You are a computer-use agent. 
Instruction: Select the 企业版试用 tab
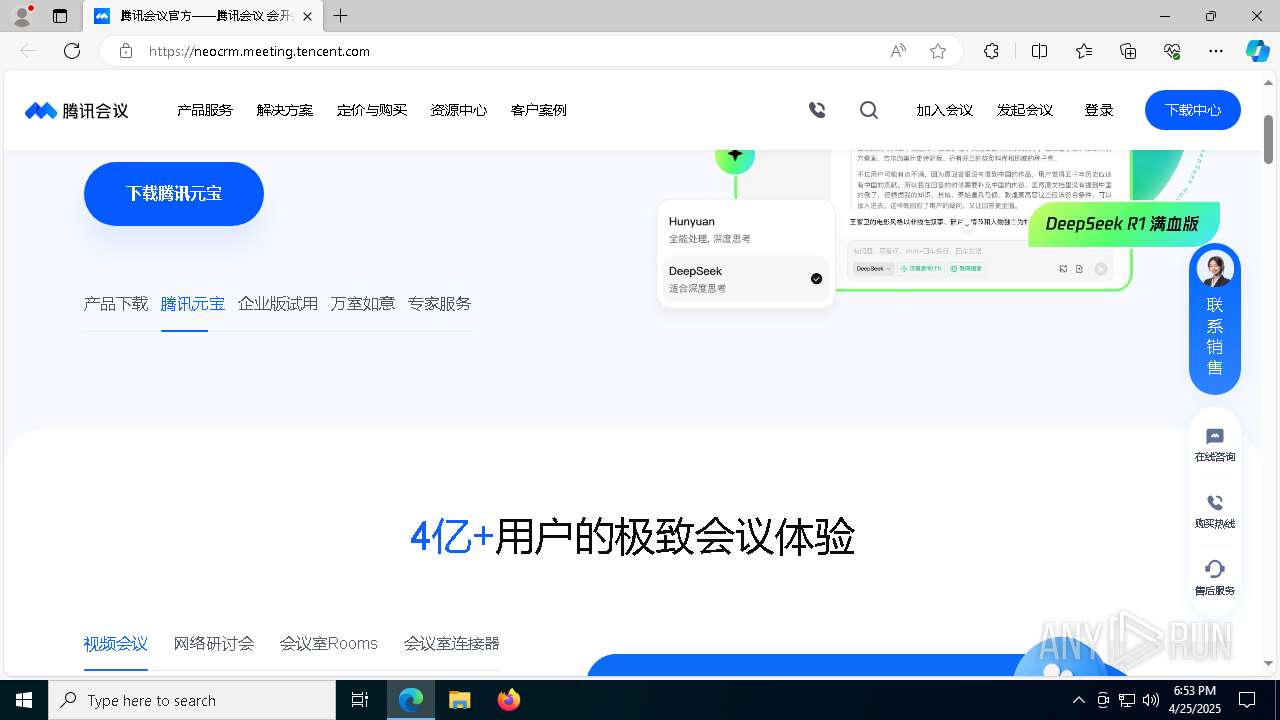(x=278, y=303)
